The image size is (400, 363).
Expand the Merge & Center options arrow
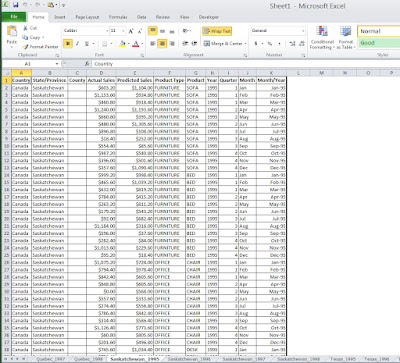pyautogui.click(x=245, y=44)
